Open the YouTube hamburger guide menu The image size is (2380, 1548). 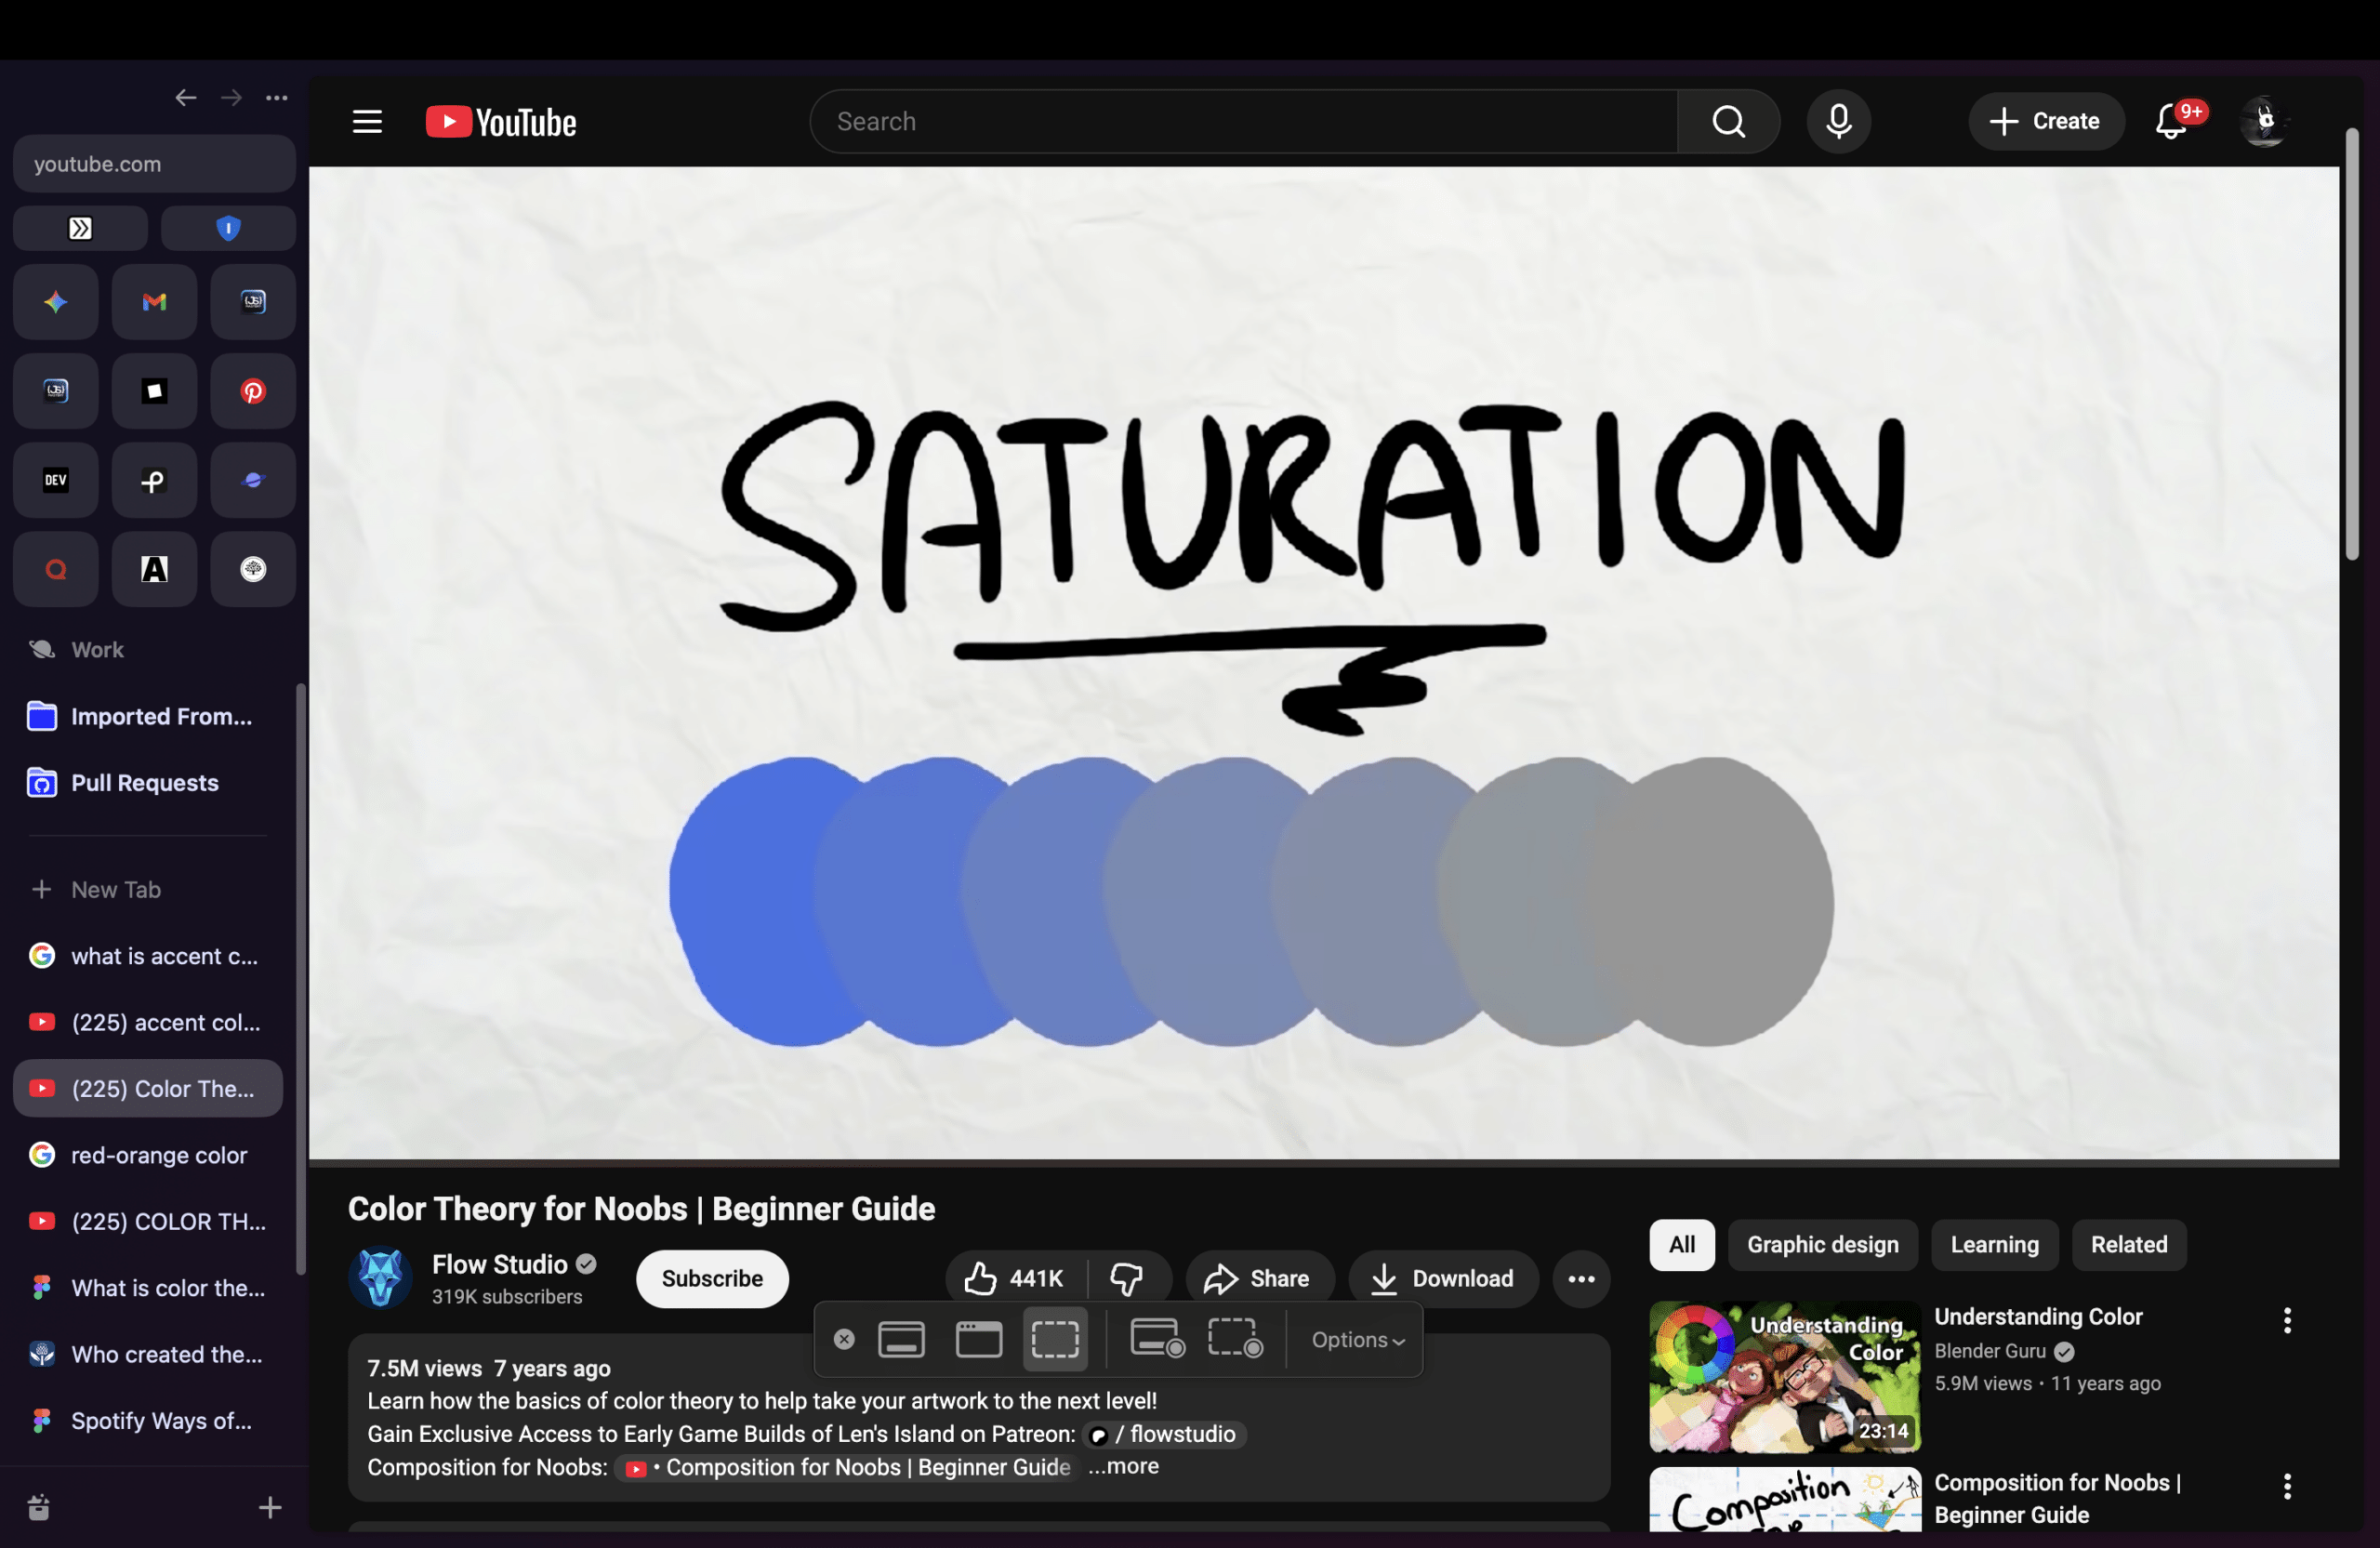pyautogui.click(x=367, y=122)
